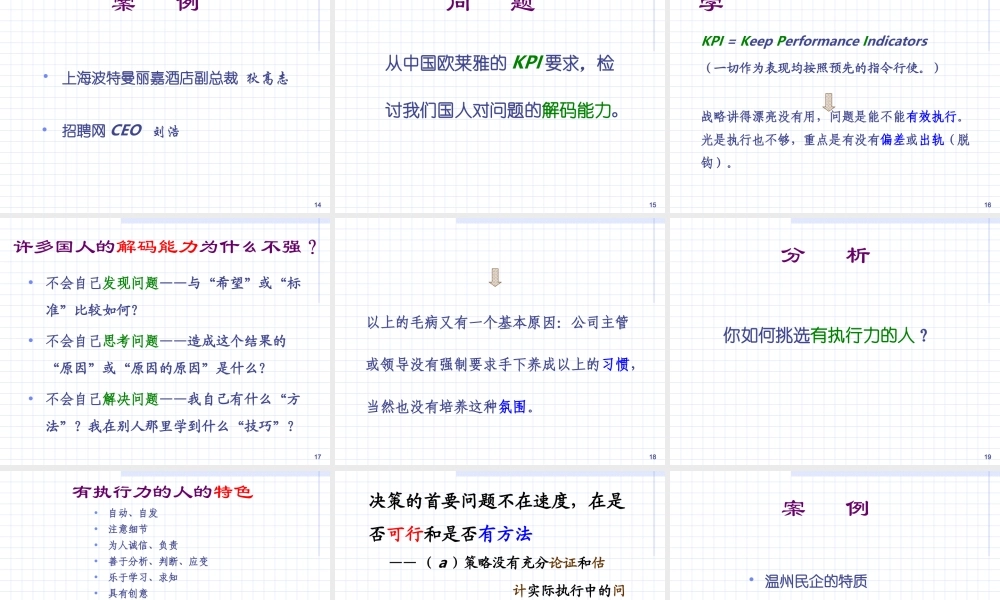Select the slide 14 thumbnail titled 案例
The height and width of the screenshot is (600, 1000).
165,105
